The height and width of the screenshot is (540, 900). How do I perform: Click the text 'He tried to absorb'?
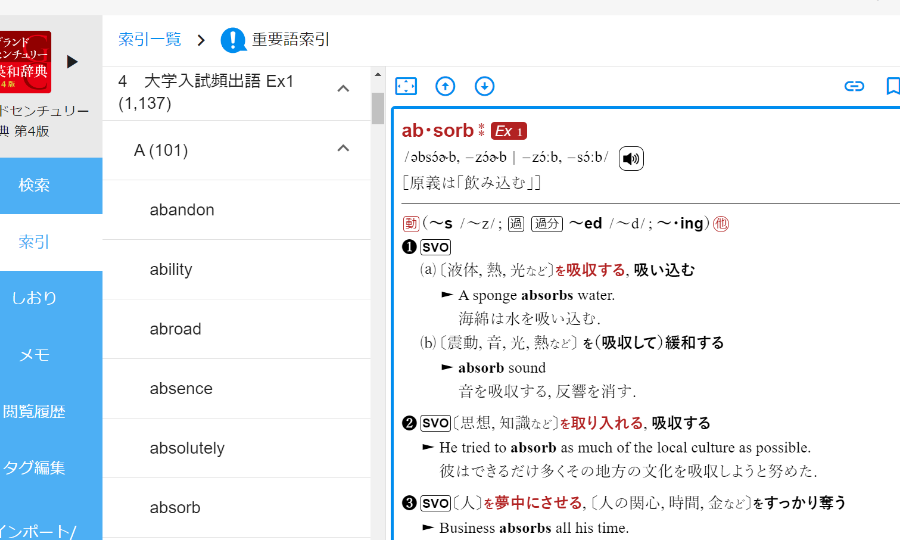click(x=498, y=448)
